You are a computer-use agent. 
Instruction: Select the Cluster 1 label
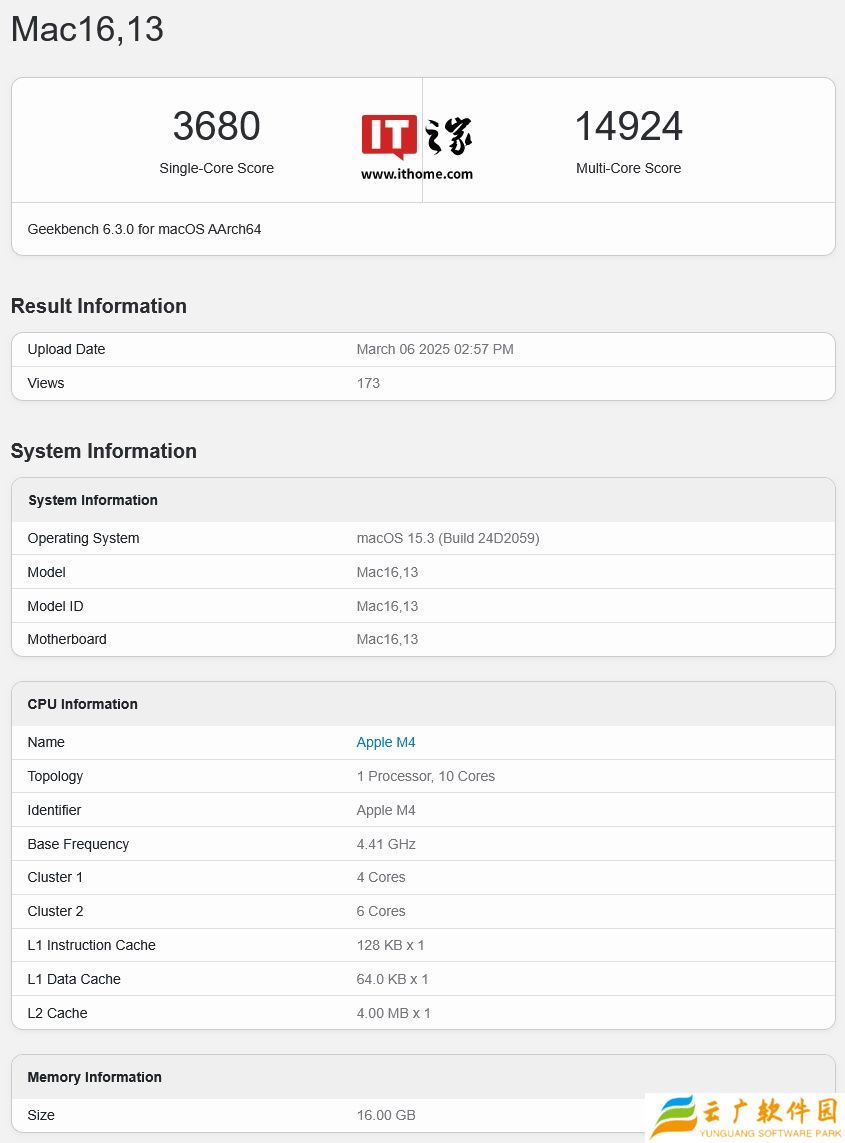click(x=55, y=877)
